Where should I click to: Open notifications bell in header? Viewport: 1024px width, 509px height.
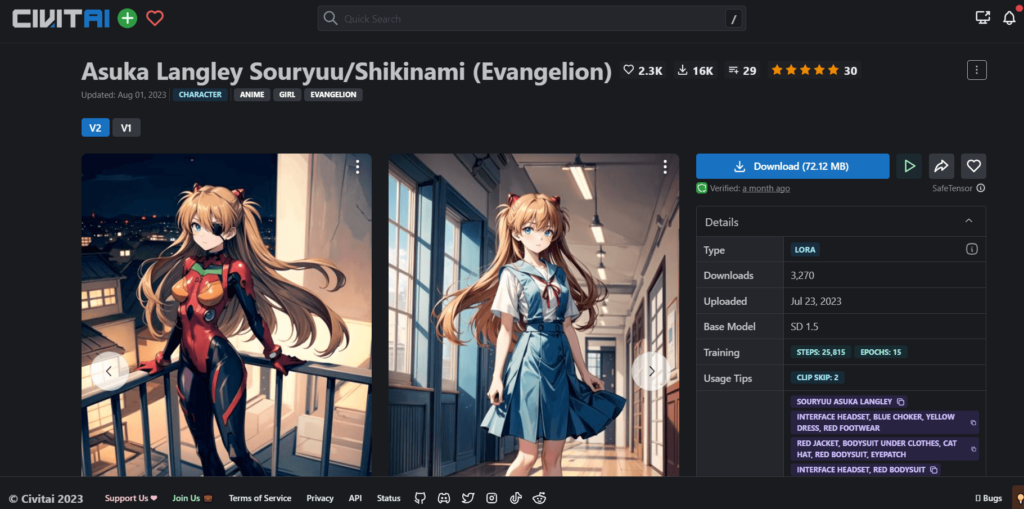point(1008,18)
